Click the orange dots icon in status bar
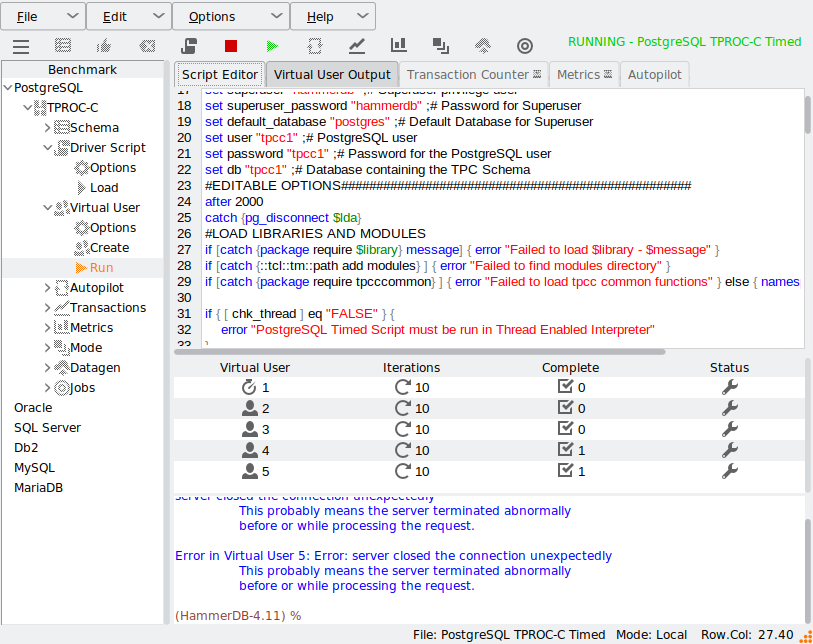The width and height of the screenshot is (813, 644). point(806,636)
